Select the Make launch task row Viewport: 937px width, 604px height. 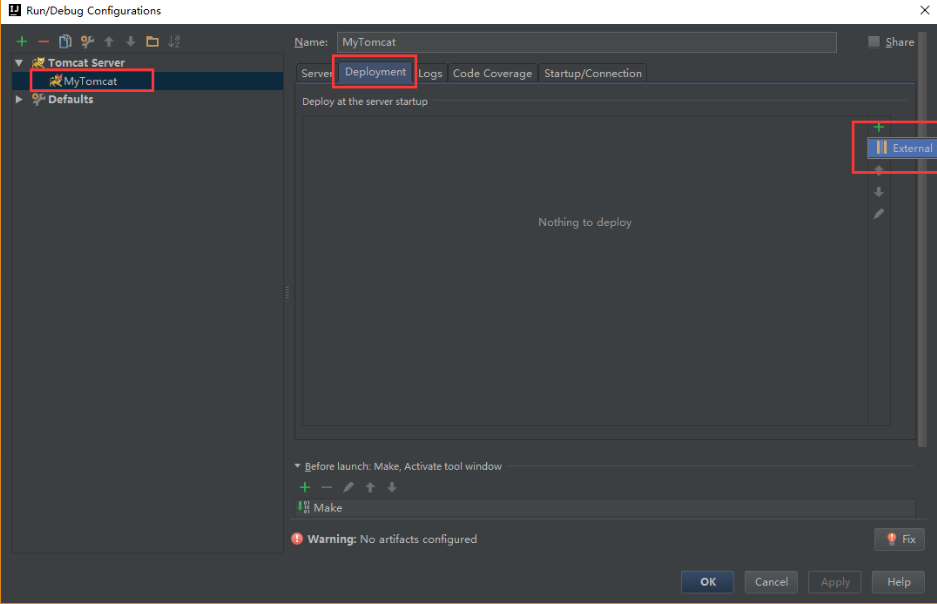click(x=605, y=507)
